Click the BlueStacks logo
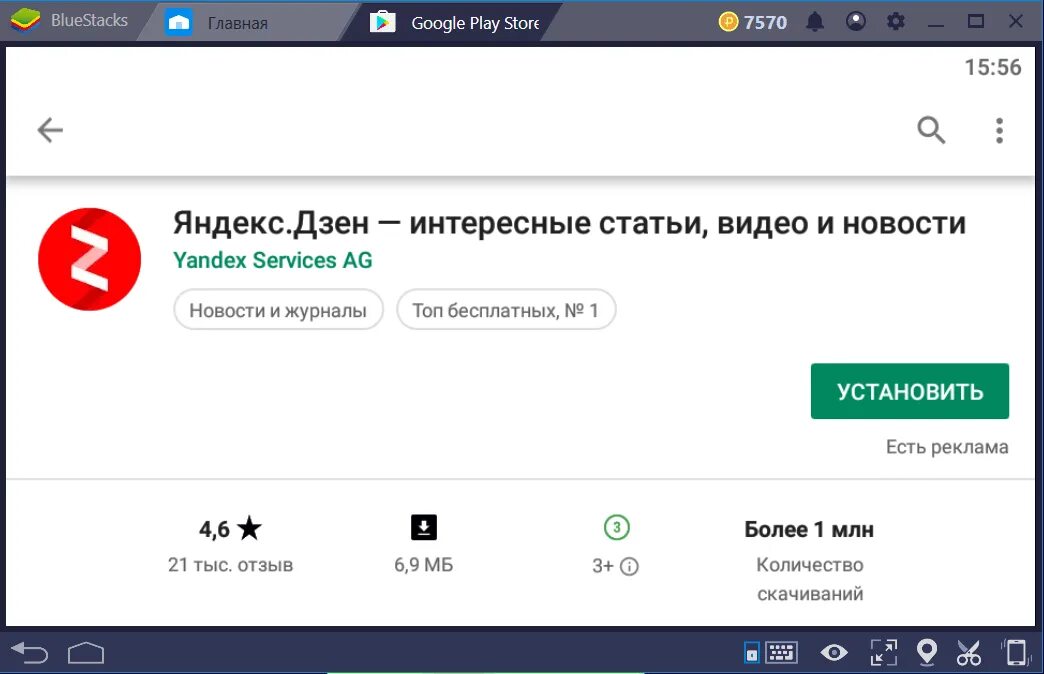Viewport: 1044px width, 674px height. (25, 21)
